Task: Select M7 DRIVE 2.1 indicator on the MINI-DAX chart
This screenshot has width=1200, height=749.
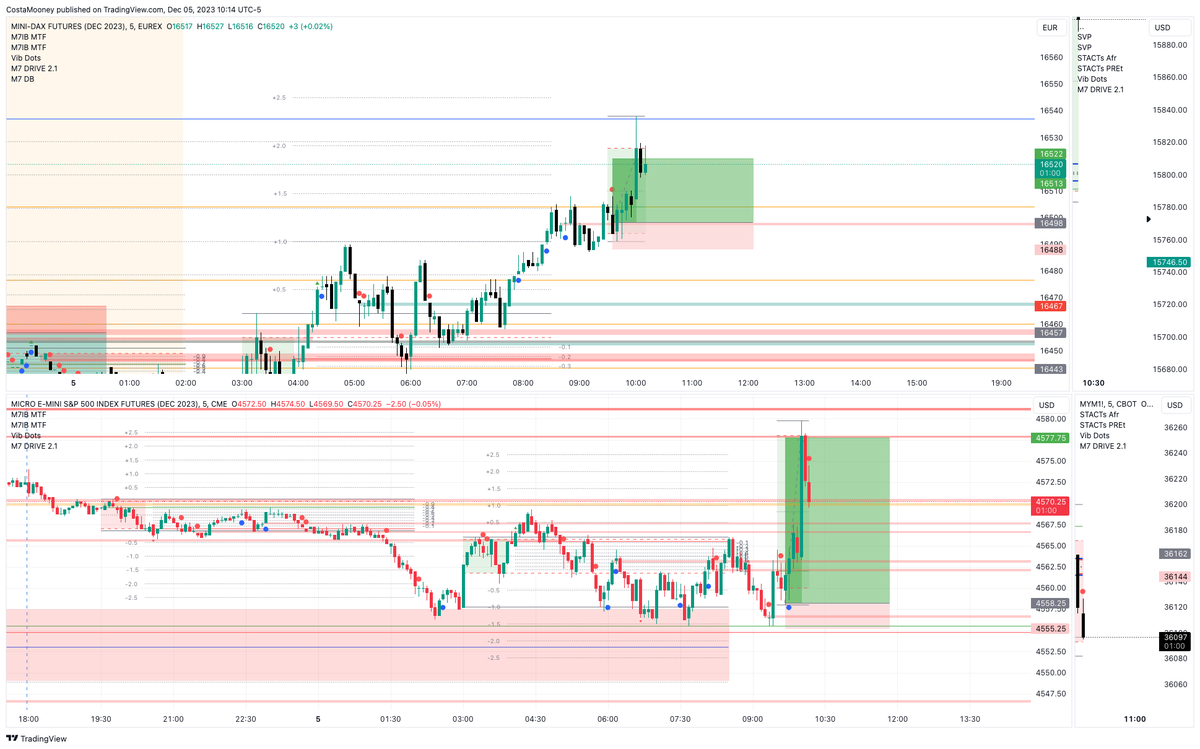Action: pos(33,68)
